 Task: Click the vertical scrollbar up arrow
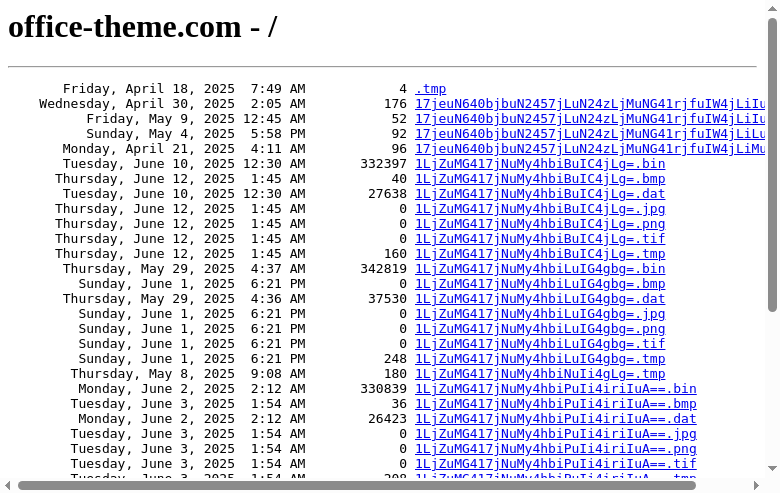pos(772,8)
